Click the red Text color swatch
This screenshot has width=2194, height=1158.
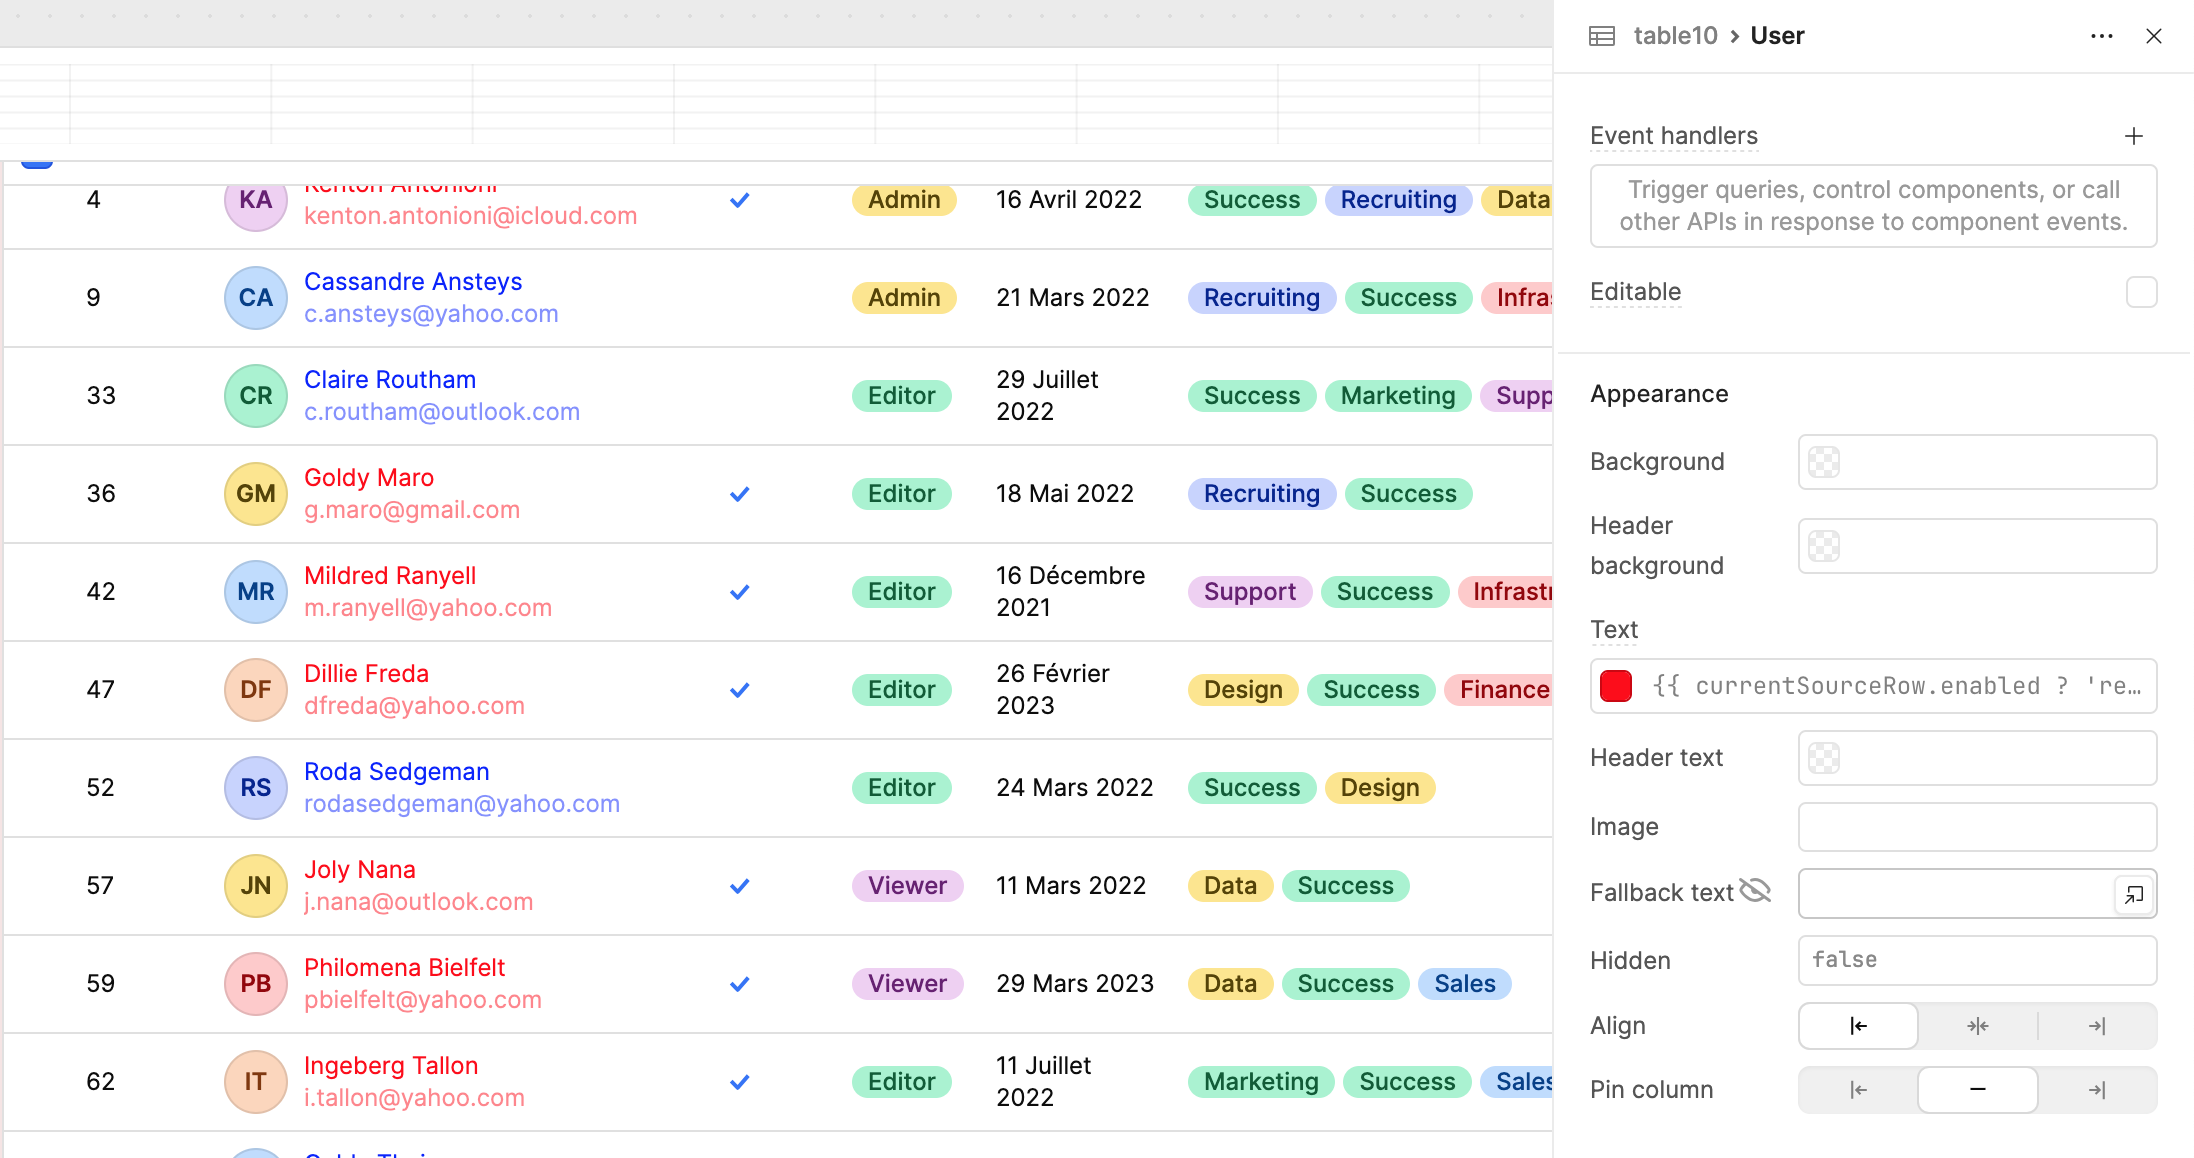[1616, 686]
